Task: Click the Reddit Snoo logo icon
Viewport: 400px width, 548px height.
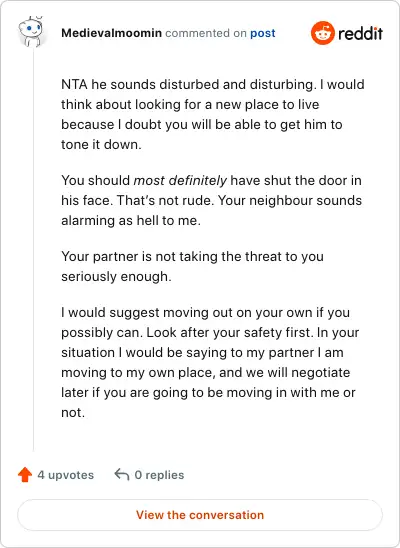Action: [322, 33]
